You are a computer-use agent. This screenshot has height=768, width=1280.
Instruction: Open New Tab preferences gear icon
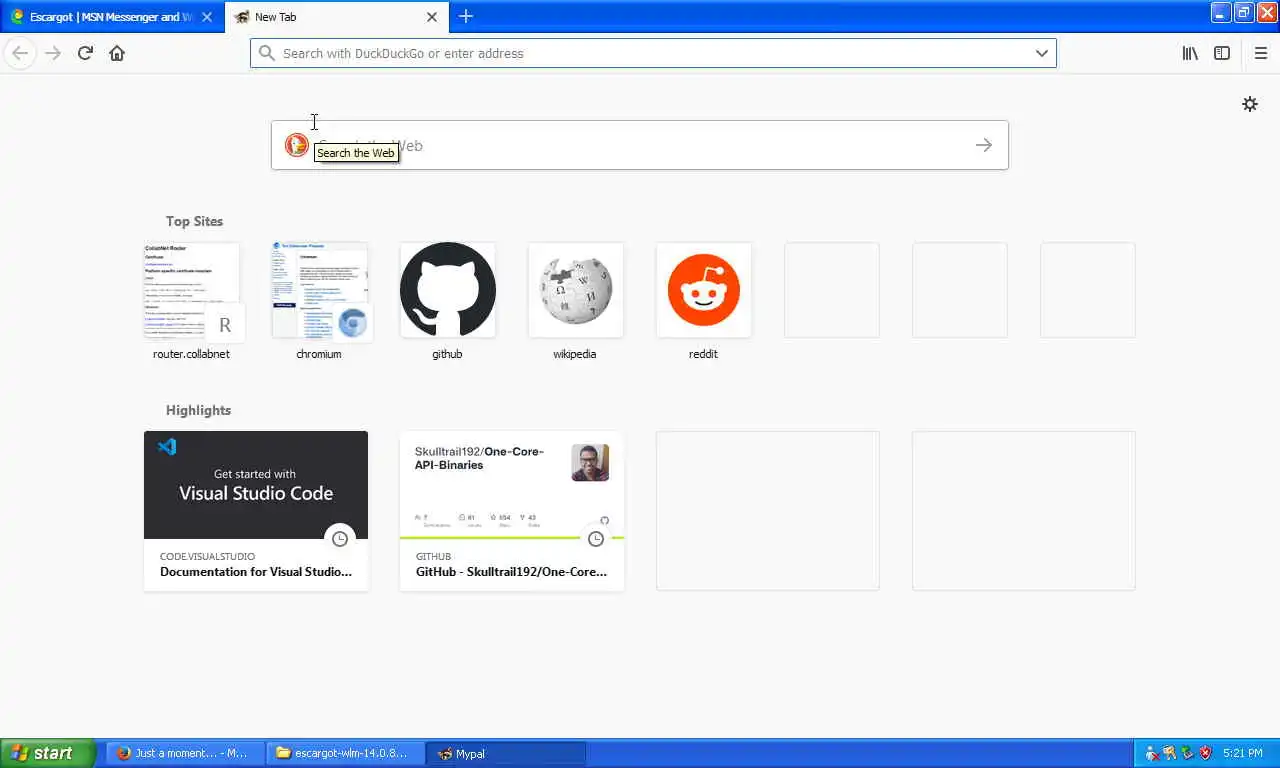click(x=1250, y=104)
